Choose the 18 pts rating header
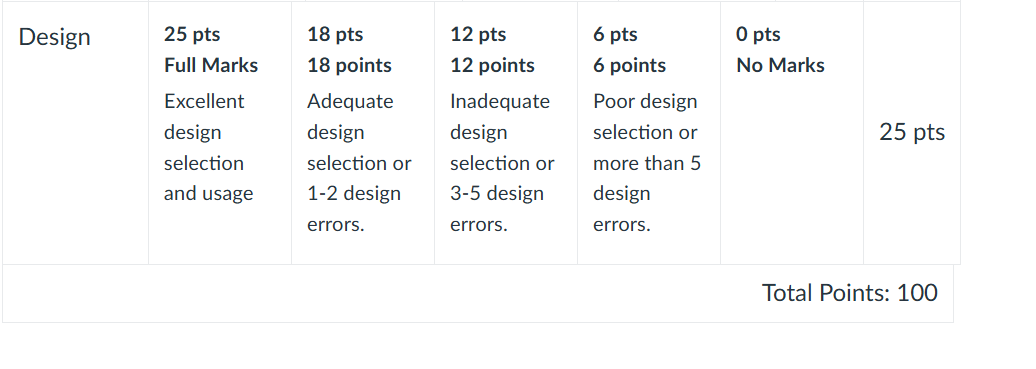 click(x=335, y=34)
